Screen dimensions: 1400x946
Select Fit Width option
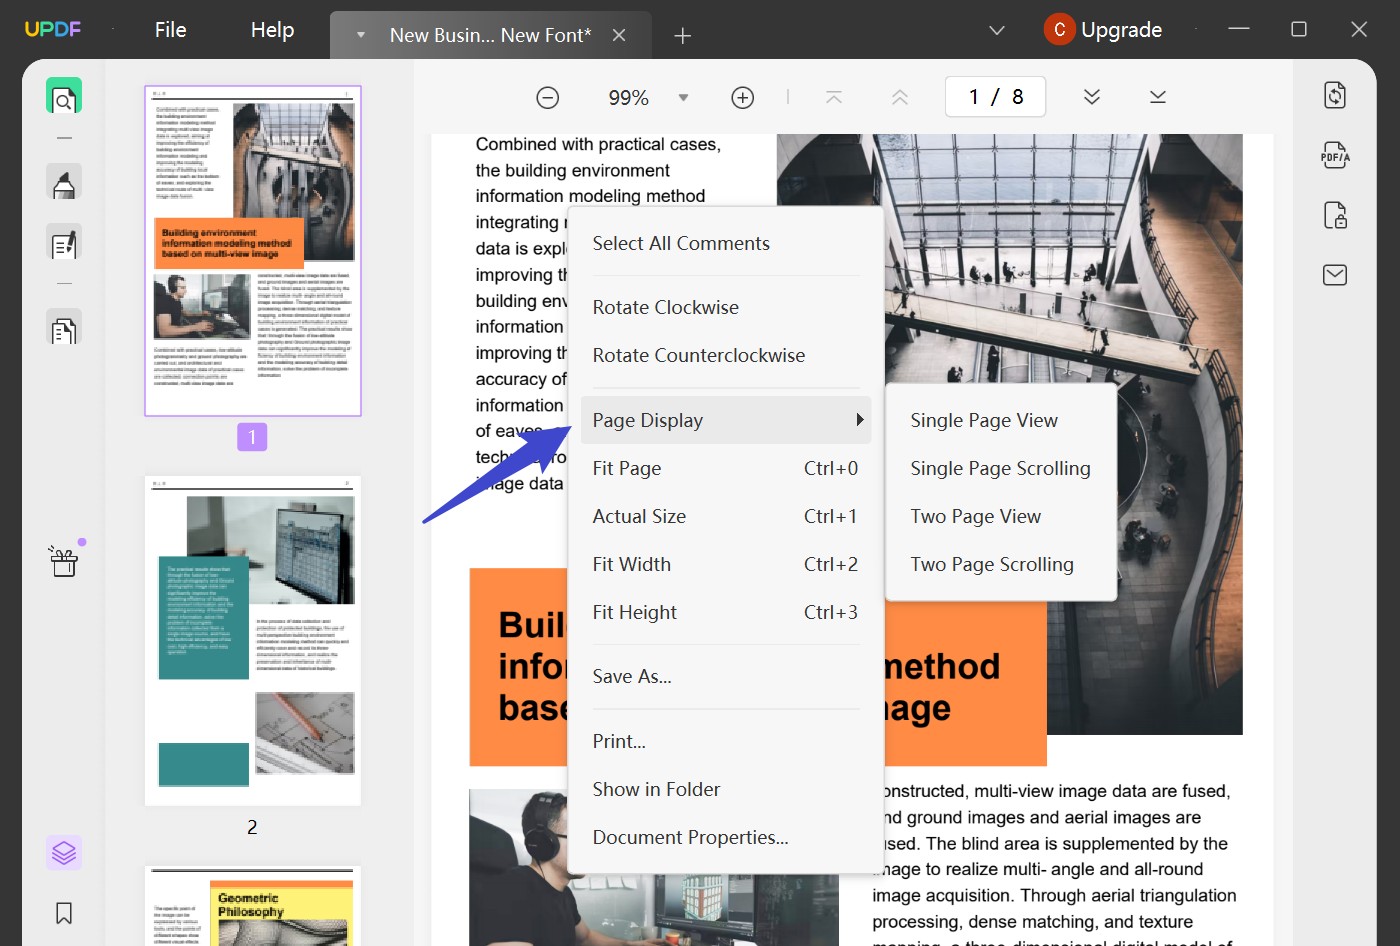point(726,564)
